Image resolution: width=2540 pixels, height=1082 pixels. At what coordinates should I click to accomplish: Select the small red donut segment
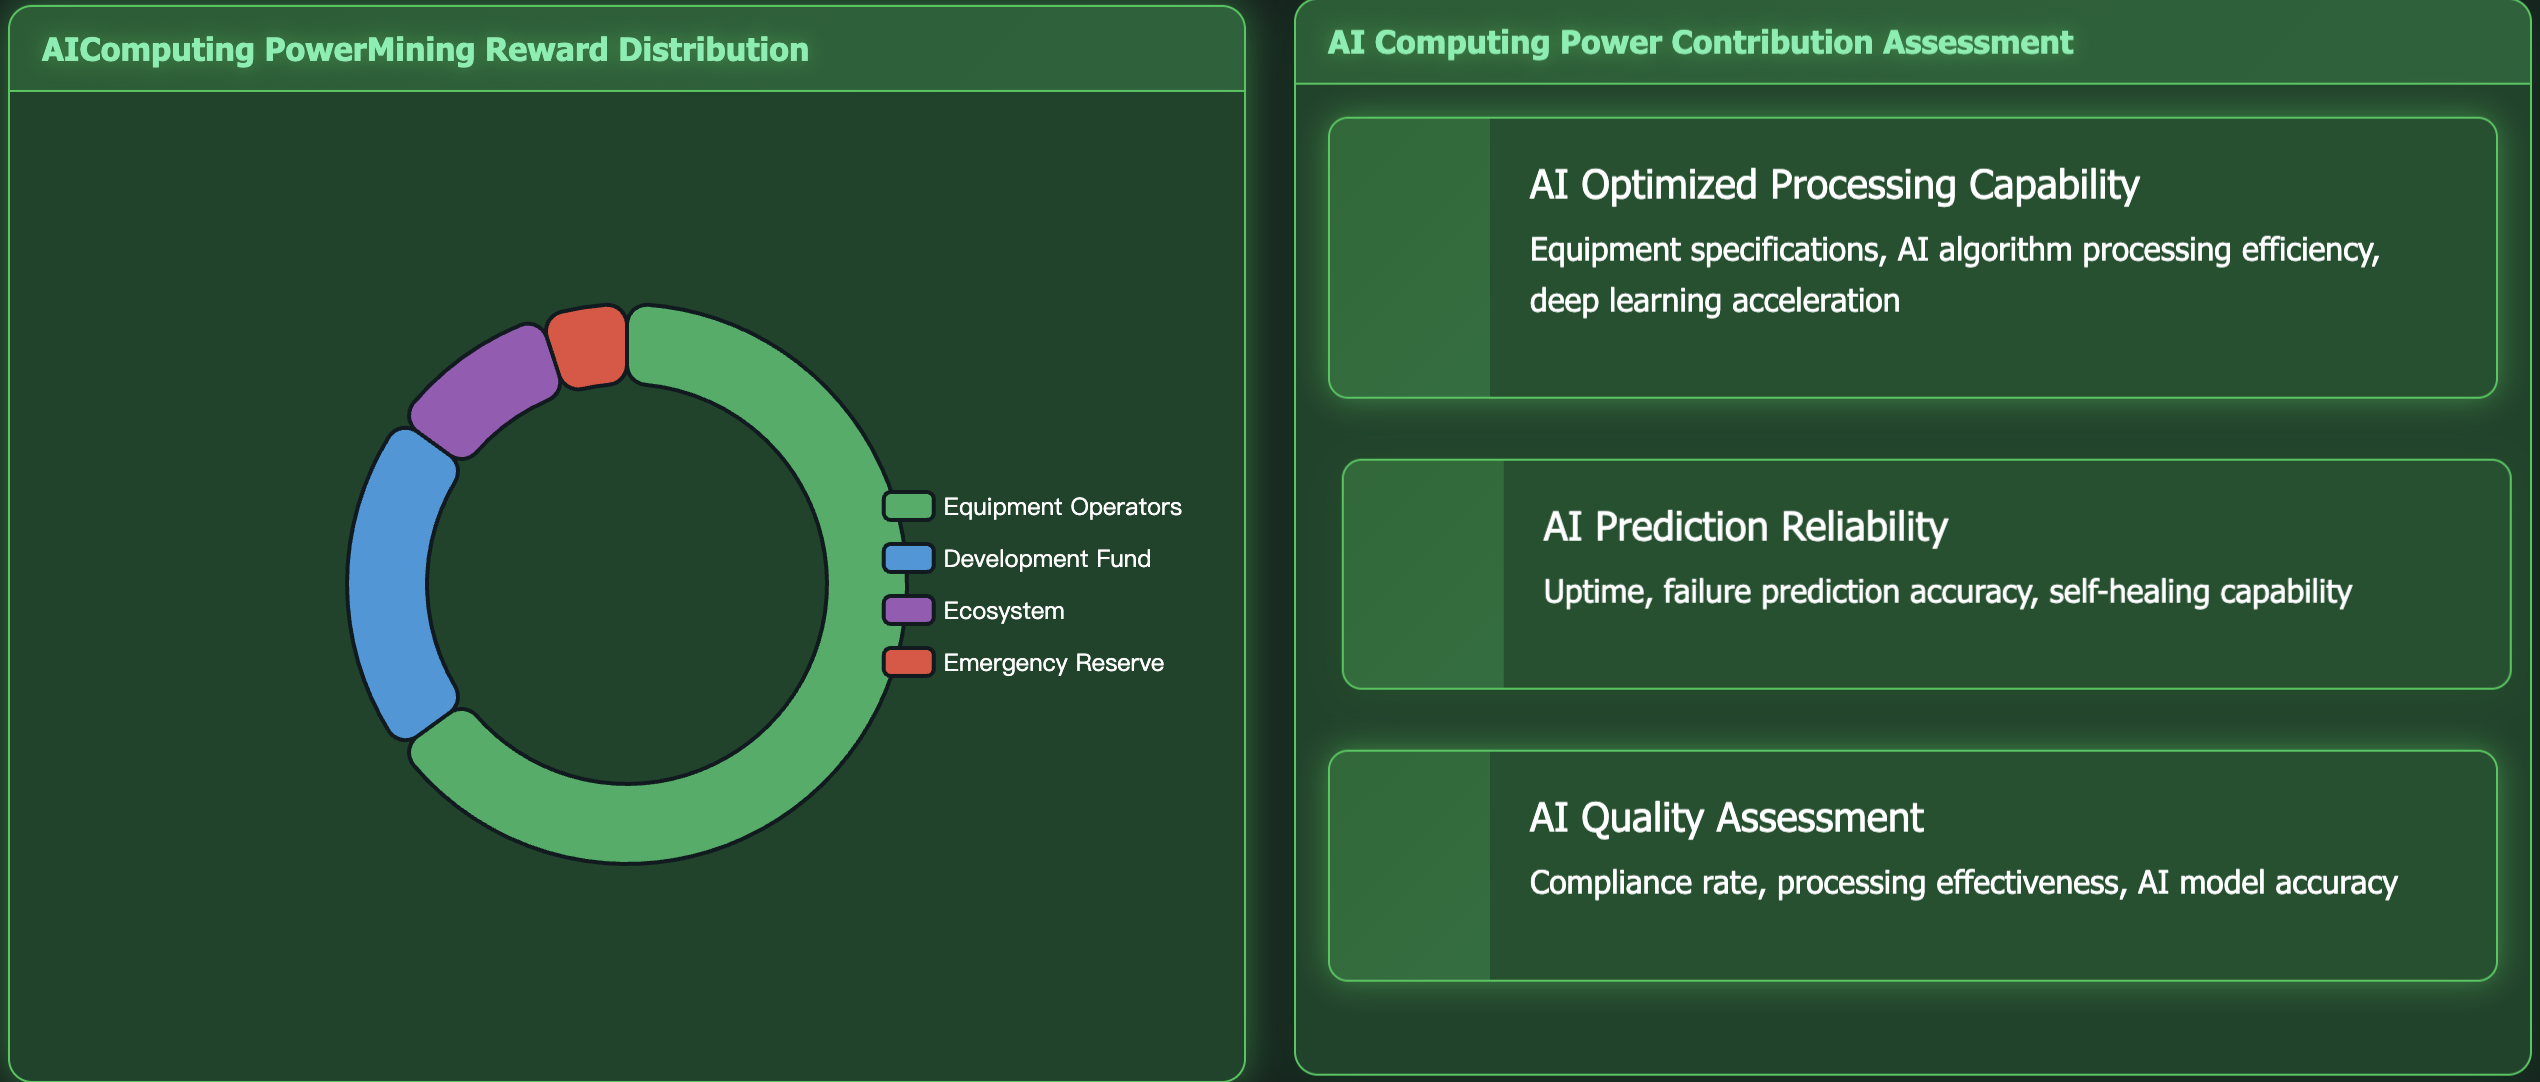coord(590,346)
